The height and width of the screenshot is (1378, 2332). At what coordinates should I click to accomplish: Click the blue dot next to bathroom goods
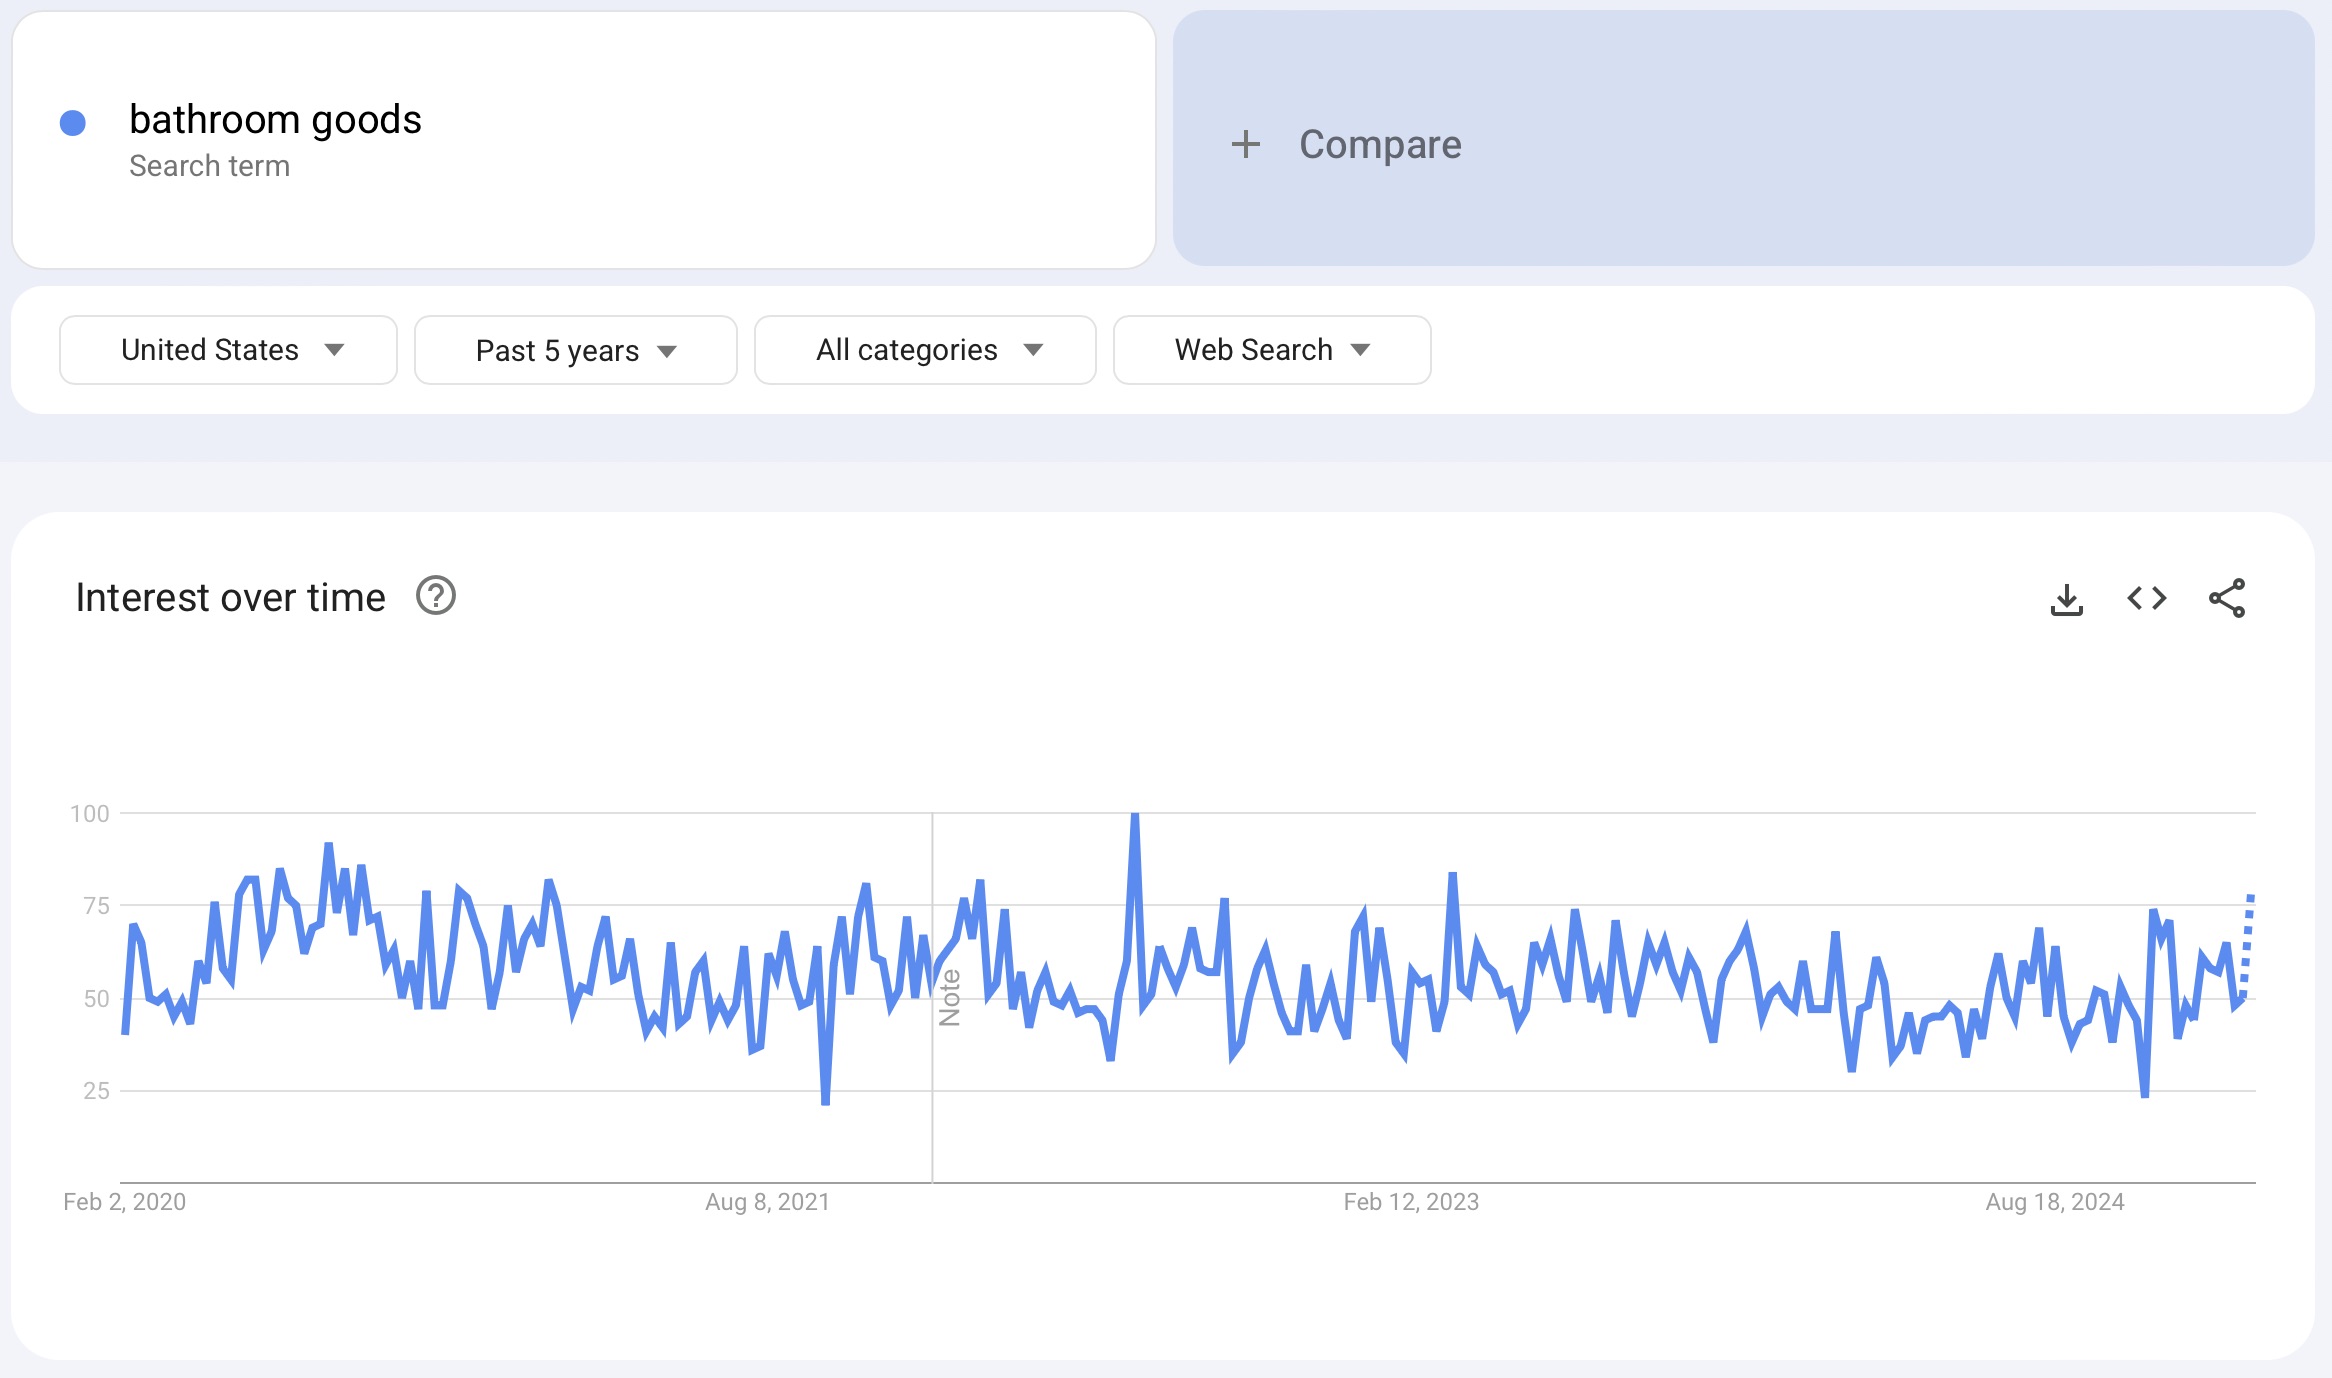pos(73,123)
